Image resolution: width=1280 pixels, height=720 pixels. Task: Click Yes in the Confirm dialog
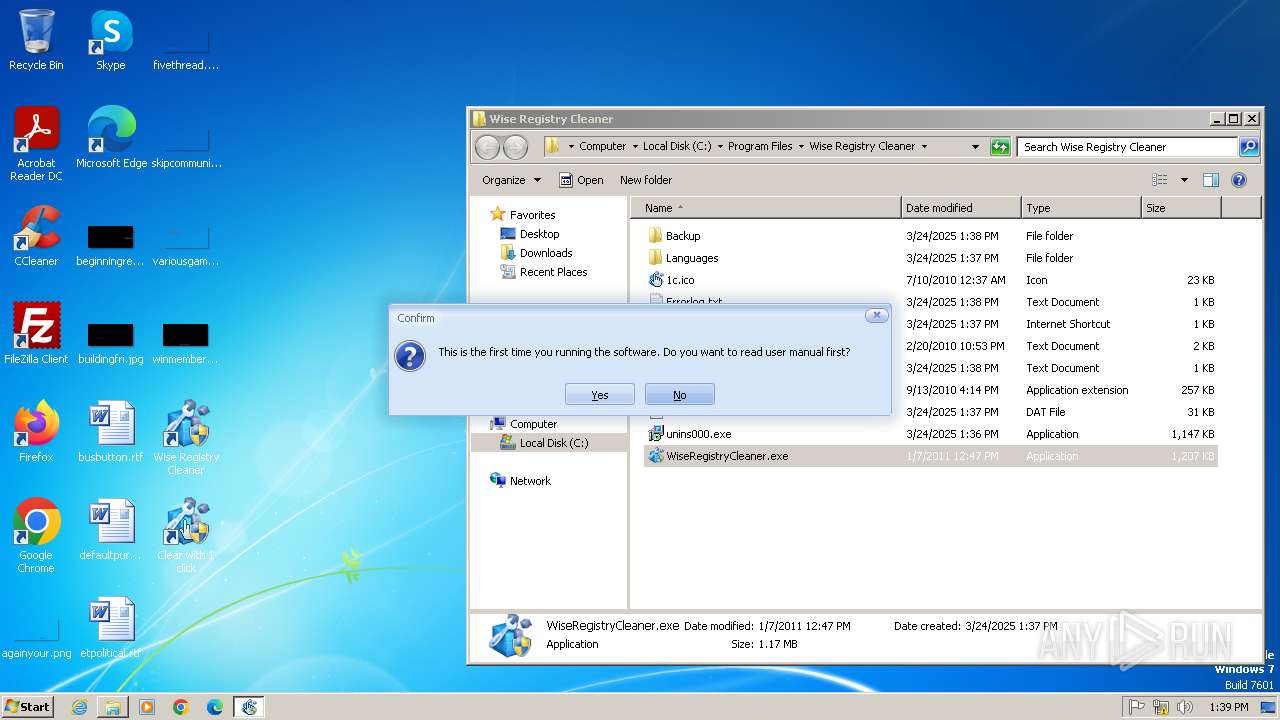(x=600, y=395)
